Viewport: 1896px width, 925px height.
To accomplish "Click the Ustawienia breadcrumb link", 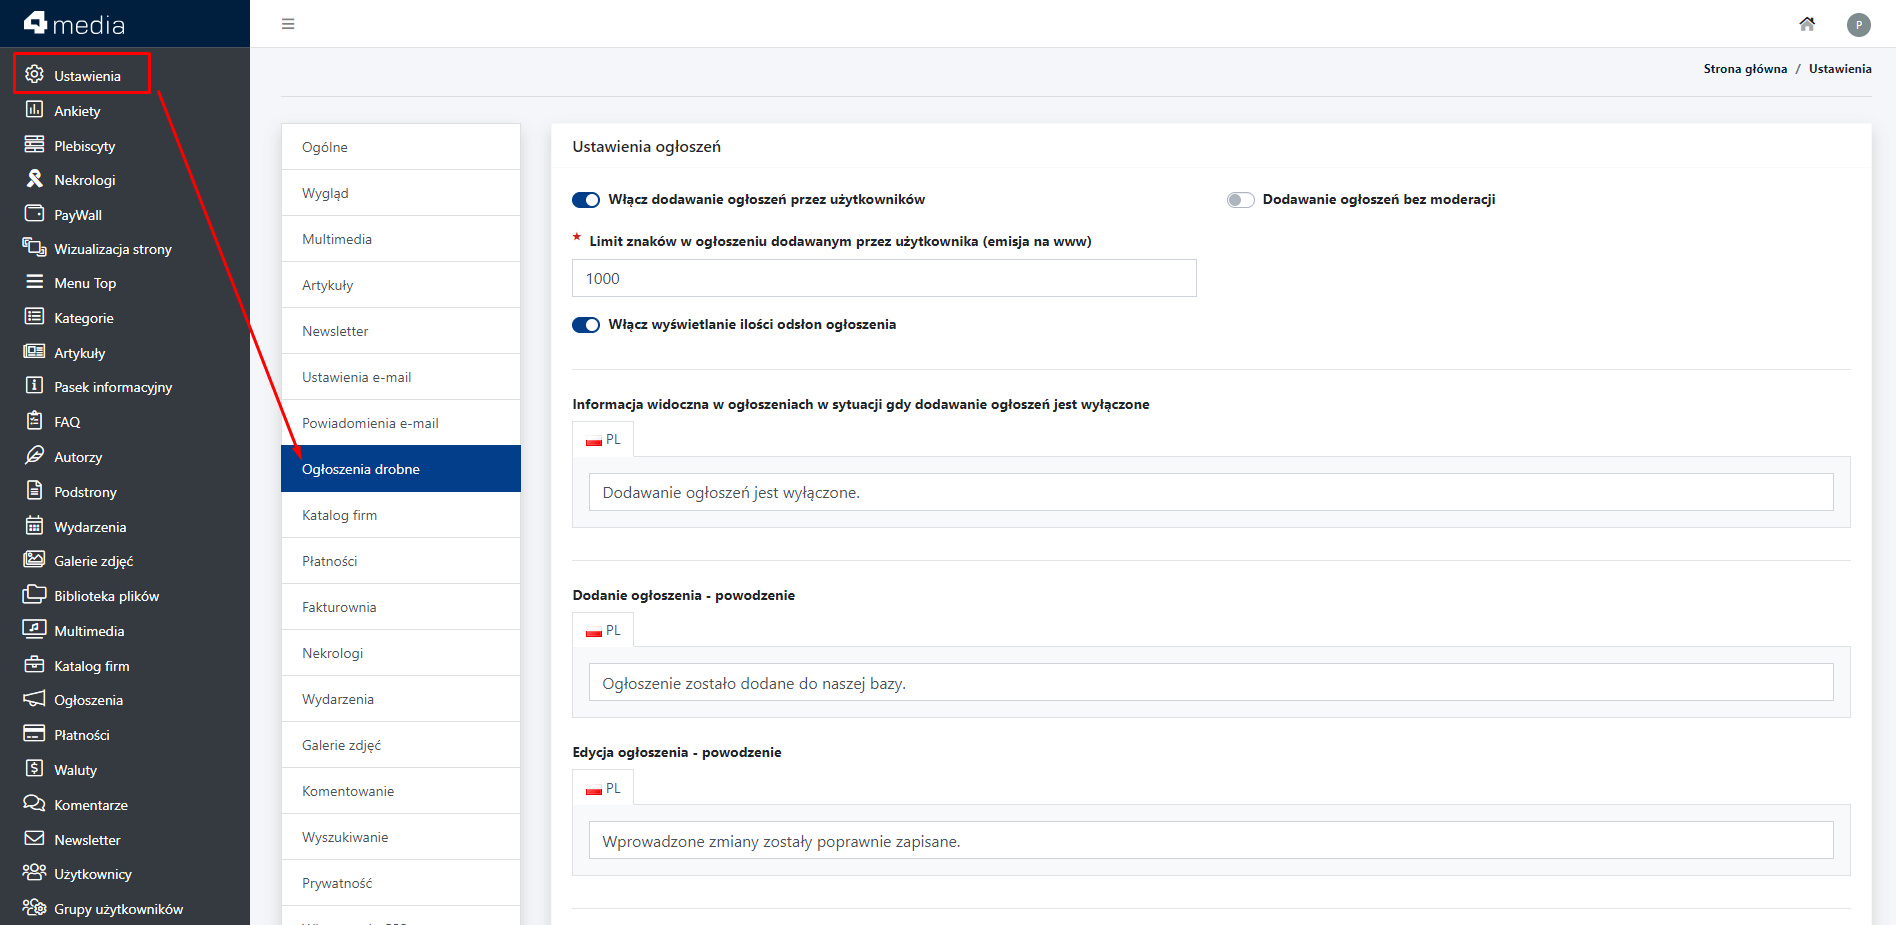I will tap(1840, 69).
